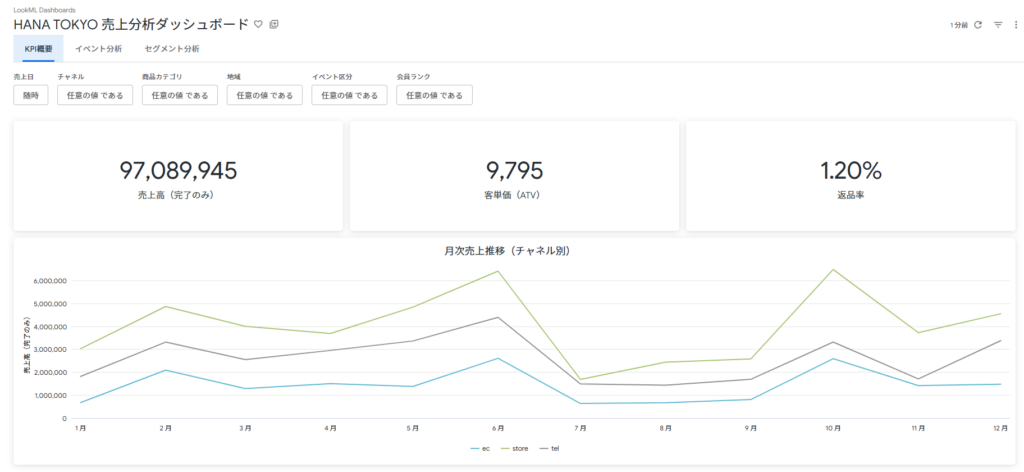Open the 会員ランク filter dropdown
This screenshot has width=1024, height=472.
pyautogui.click(x=434, y=95)
